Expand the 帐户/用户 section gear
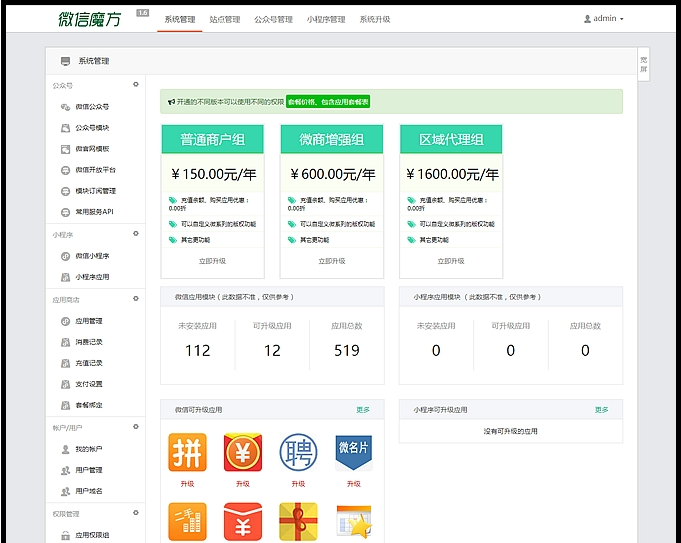This screenshot has height=543, width=681. pyautogui.click(x=136, y=427)
